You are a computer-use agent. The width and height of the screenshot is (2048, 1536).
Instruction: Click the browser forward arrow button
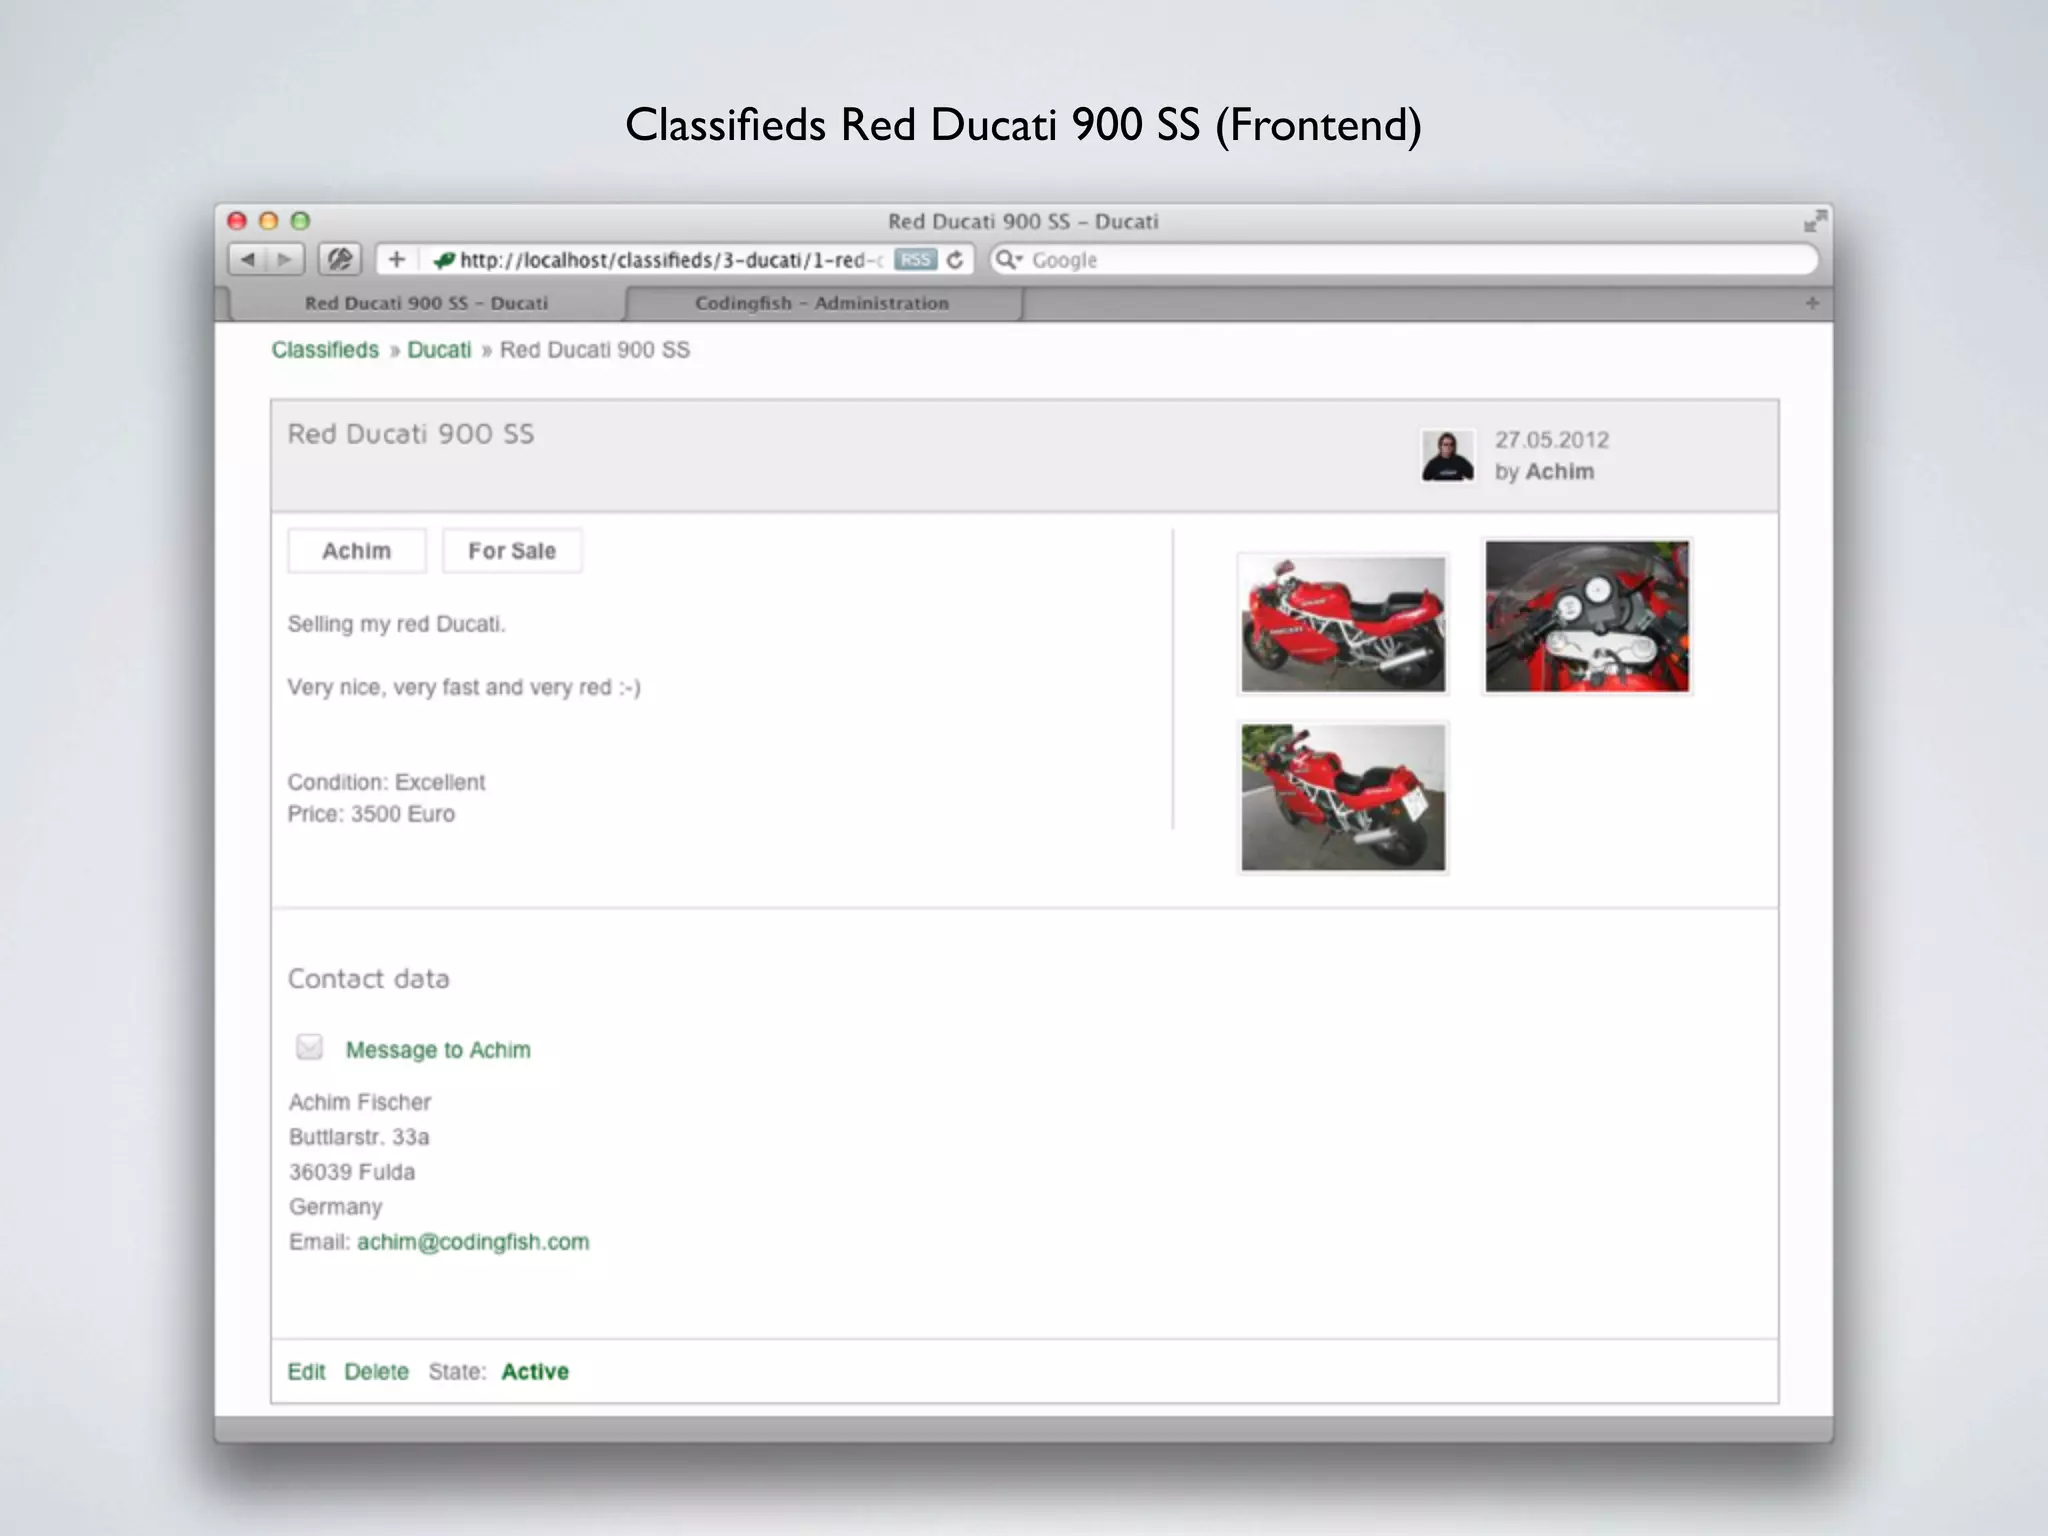pos(285,260)
